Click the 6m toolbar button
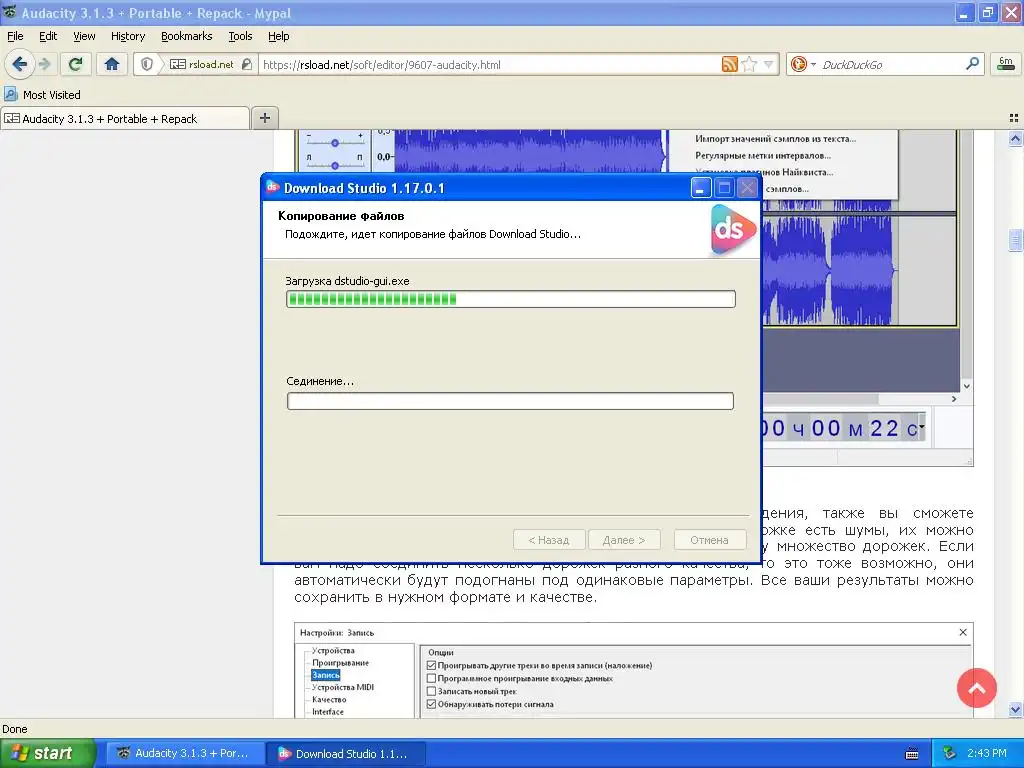The width and height of the screenshot is (1024, 768). (x=1006, y=64)
